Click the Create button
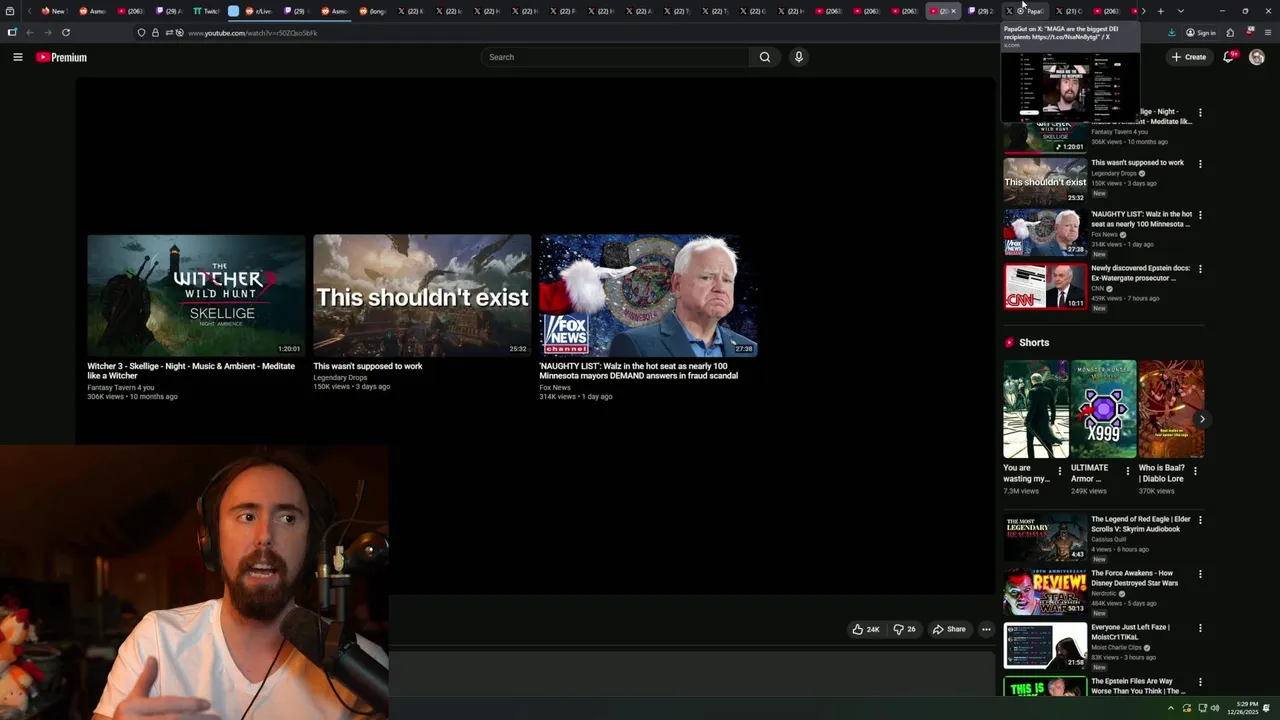 [x=1189, y=57]
